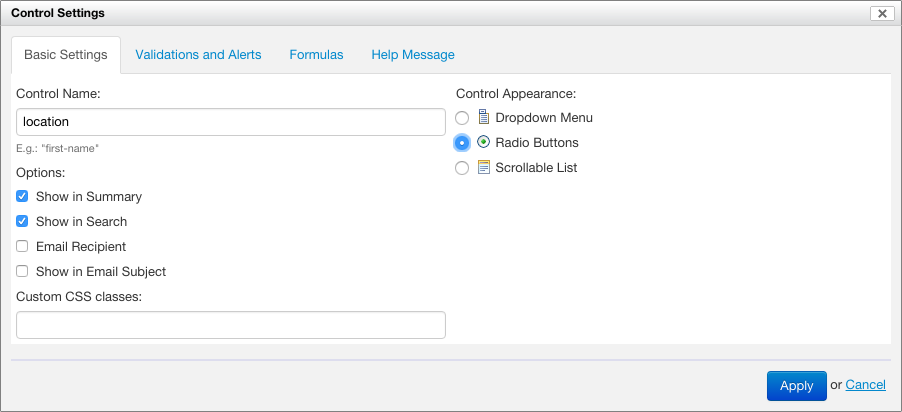Enable Show in Email Subject checkbox
902x412 pixels.
[22, 271]
